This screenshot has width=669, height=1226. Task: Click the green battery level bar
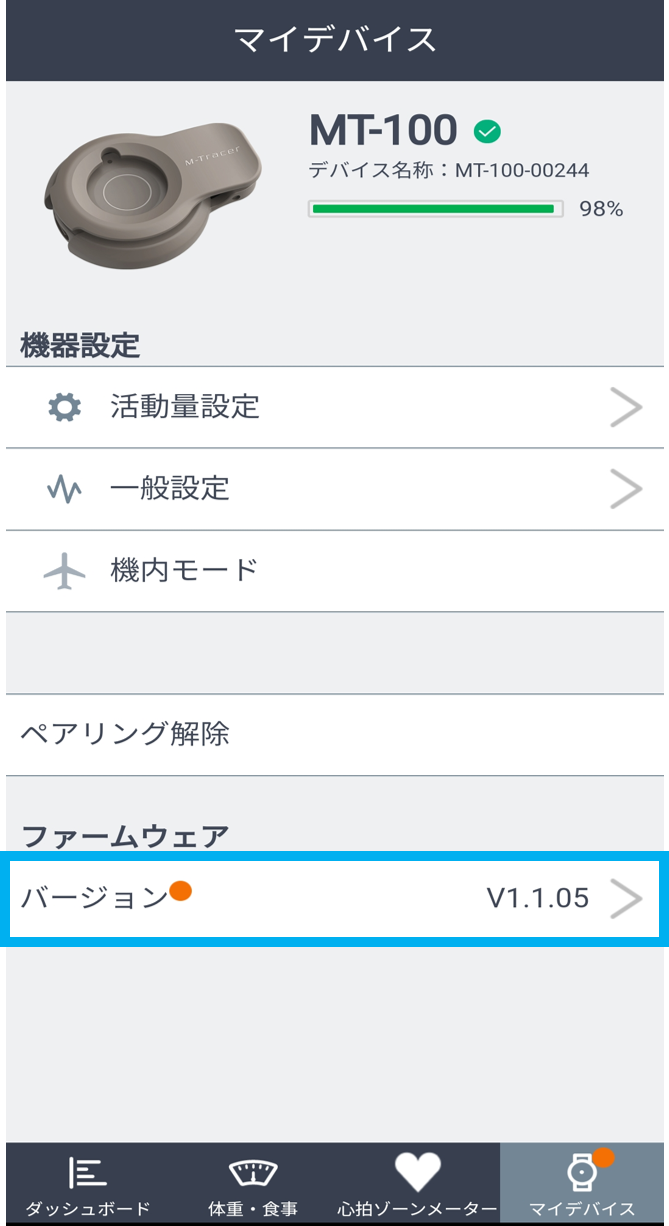(x=433, y=209)
